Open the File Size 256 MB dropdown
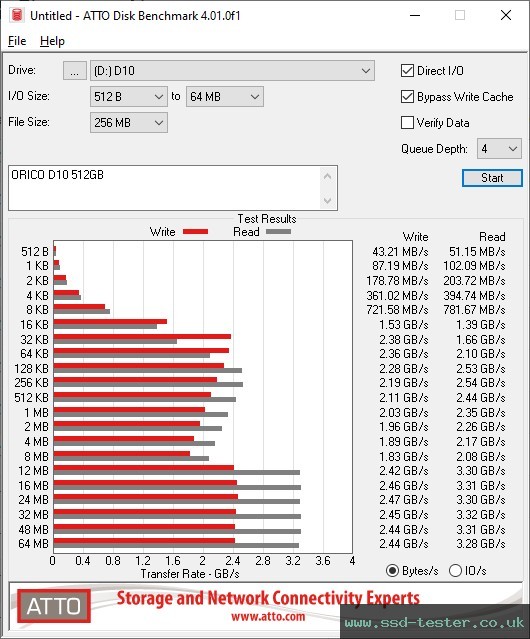The image size is (530, 639). (129, 123)
